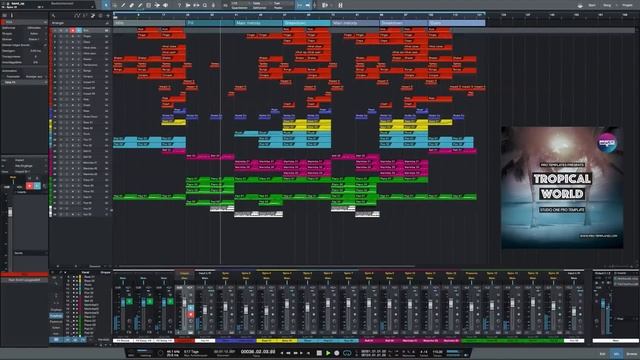Select the Pre arranger section
640x360 pixels.
point(210,23)
